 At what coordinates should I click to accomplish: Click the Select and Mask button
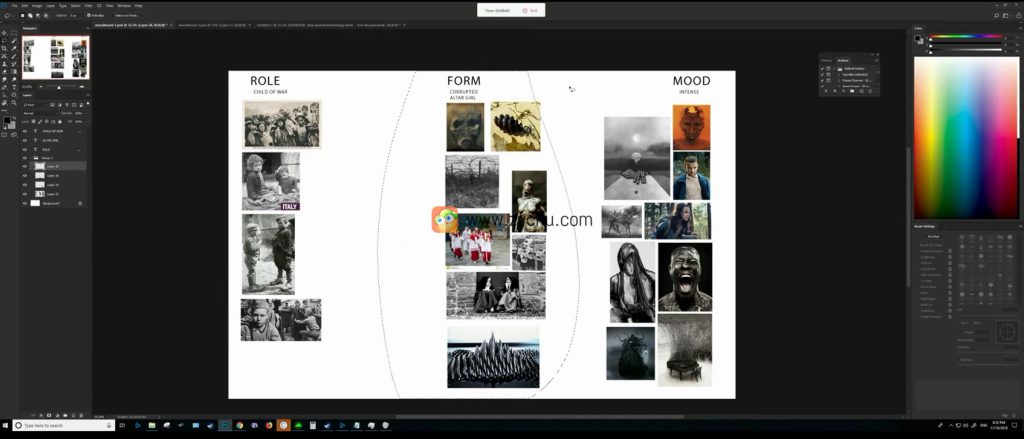coord(128,16)
